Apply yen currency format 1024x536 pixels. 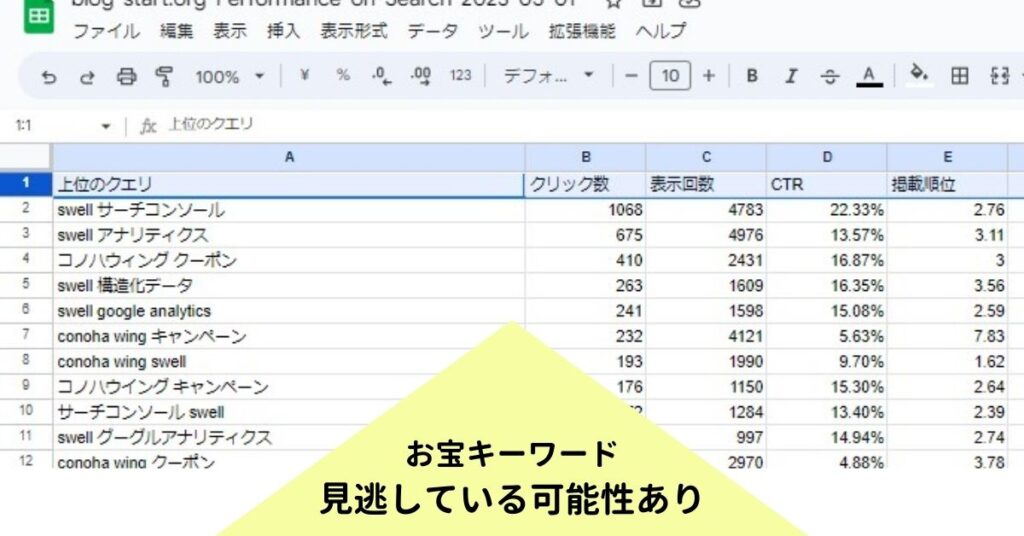[304, 76]
